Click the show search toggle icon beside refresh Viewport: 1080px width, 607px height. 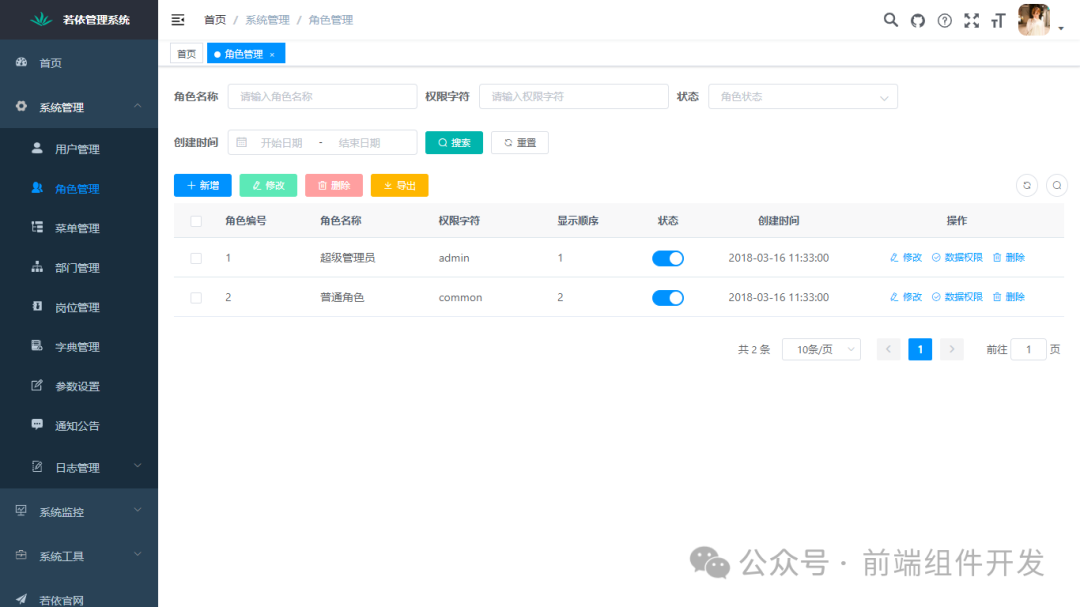[1056, 185]
